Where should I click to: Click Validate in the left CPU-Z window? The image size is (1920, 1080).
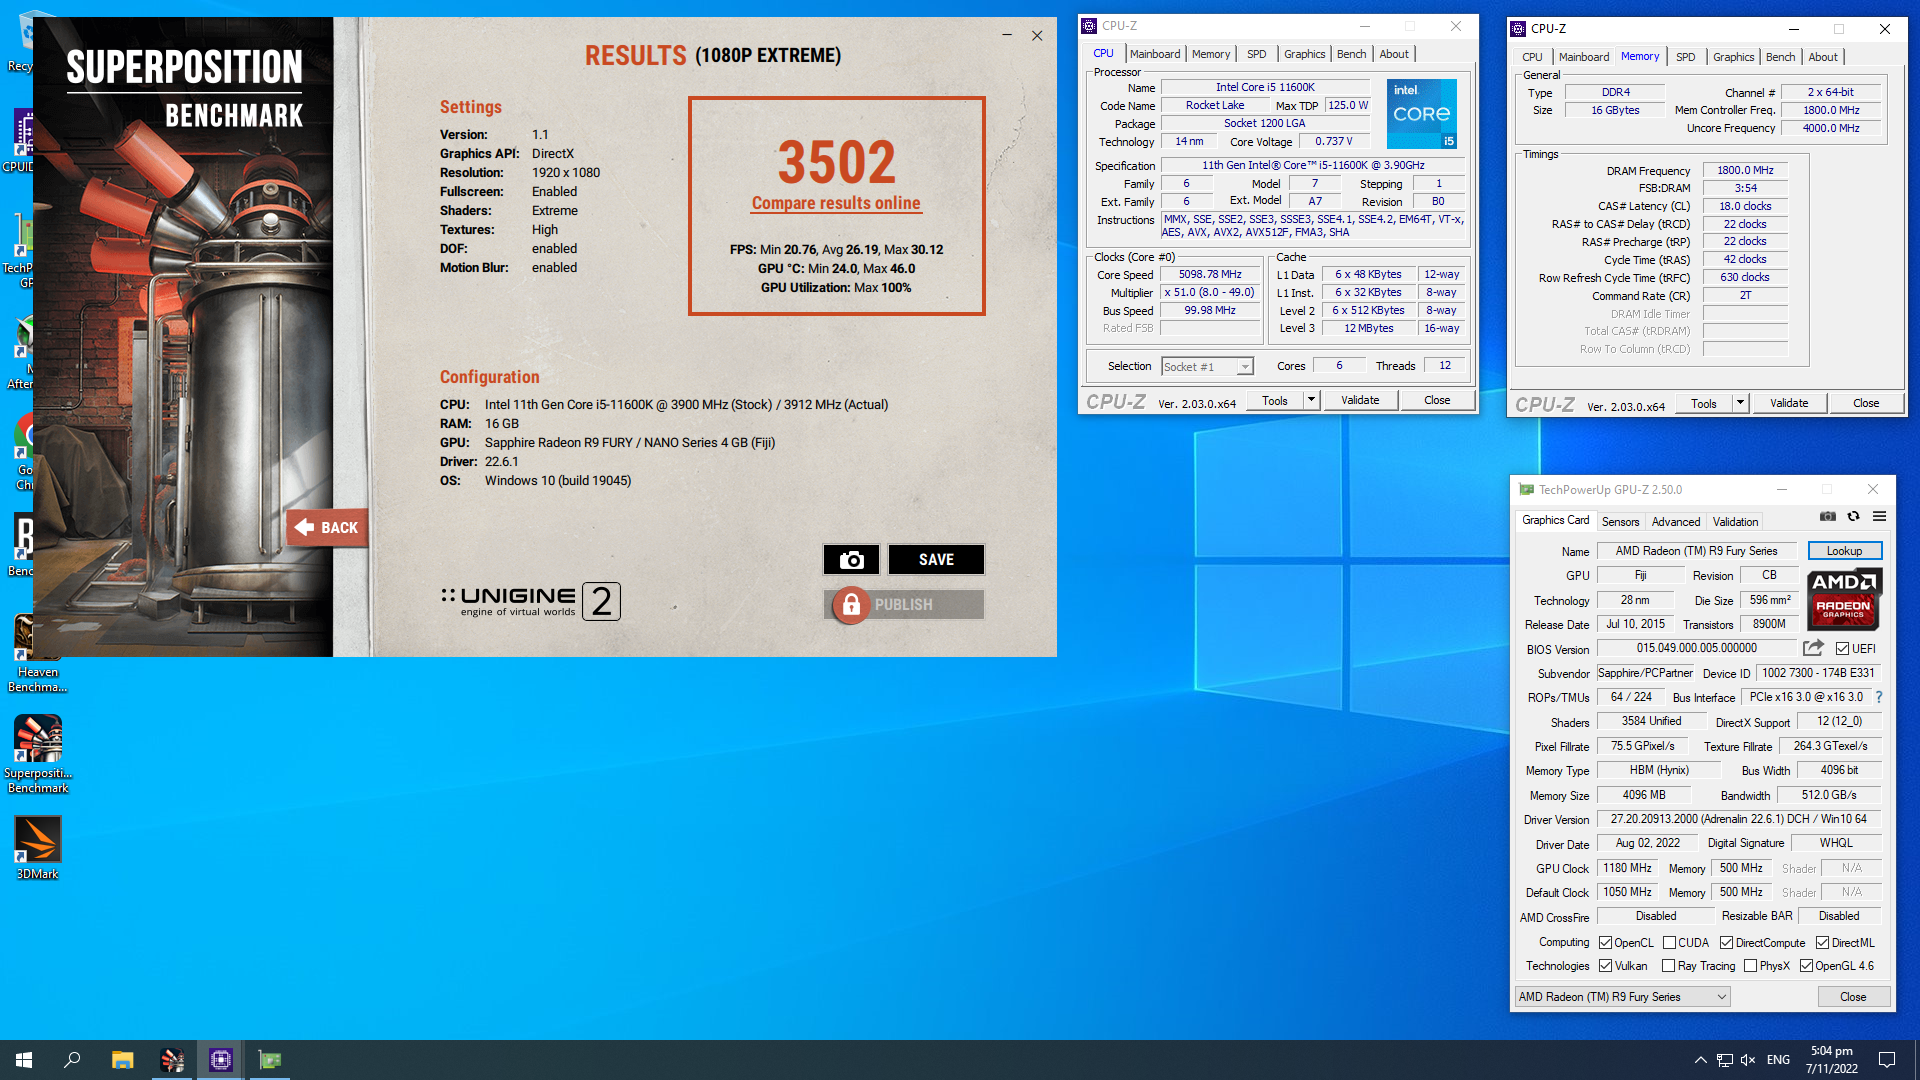coord(1359,400)
